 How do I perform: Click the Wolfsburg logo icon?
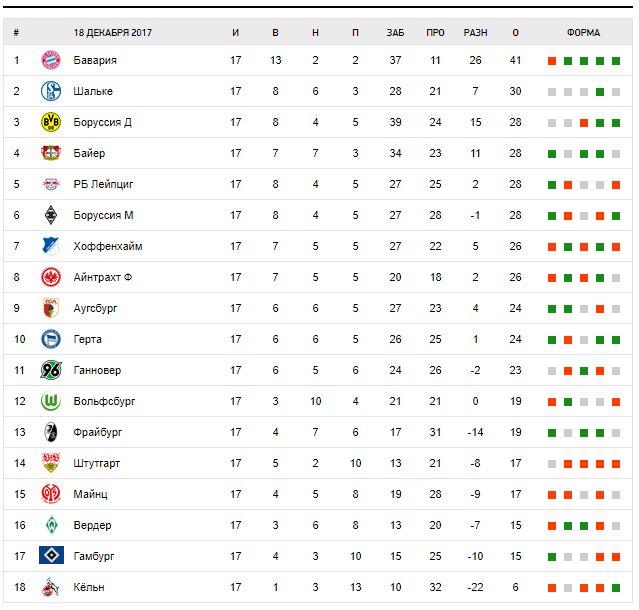[x=50, y=402]
